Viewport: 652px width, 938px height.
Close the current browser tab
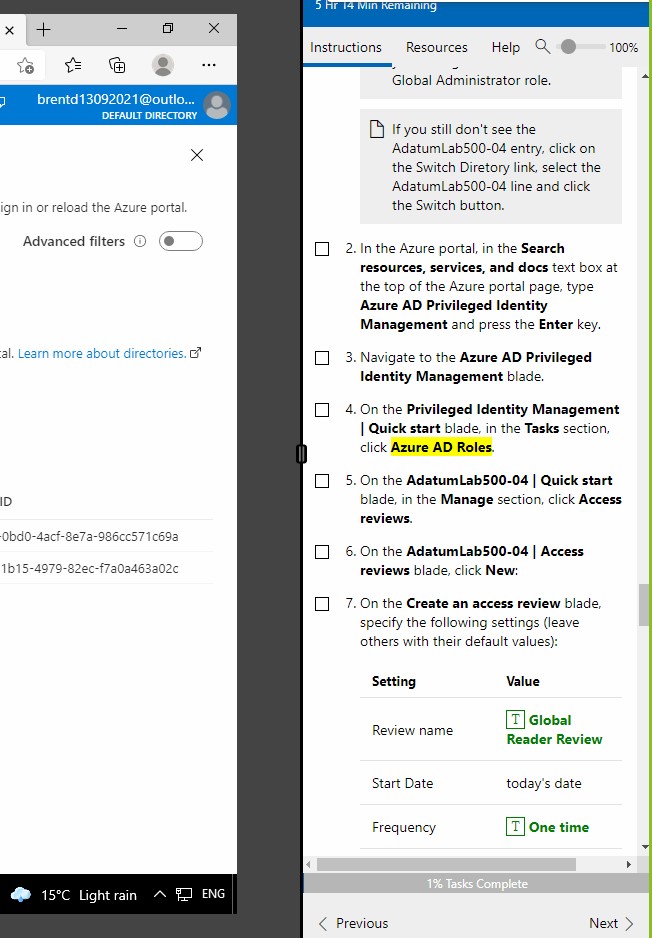(9, 30)
